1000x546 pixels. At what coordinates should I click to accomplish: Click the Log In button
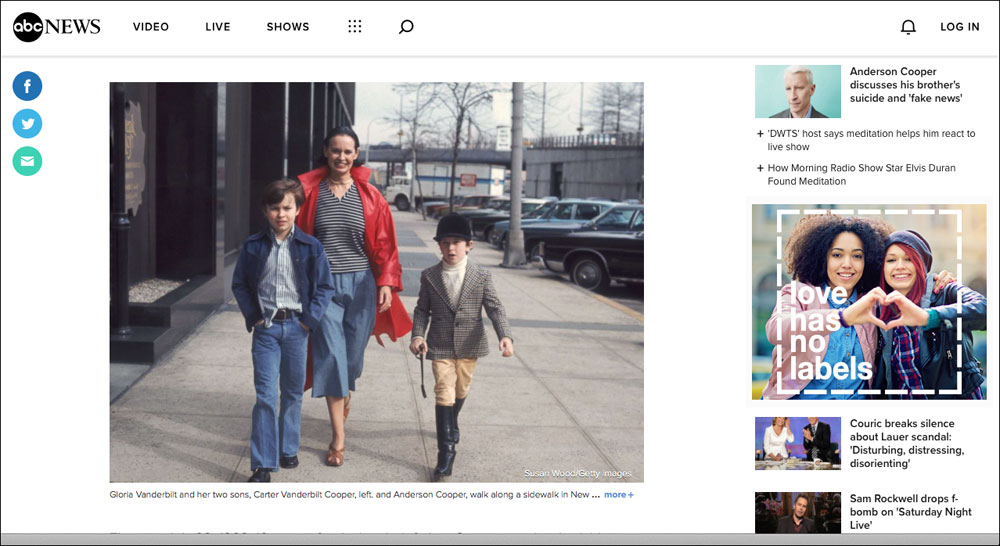point(959,27)
